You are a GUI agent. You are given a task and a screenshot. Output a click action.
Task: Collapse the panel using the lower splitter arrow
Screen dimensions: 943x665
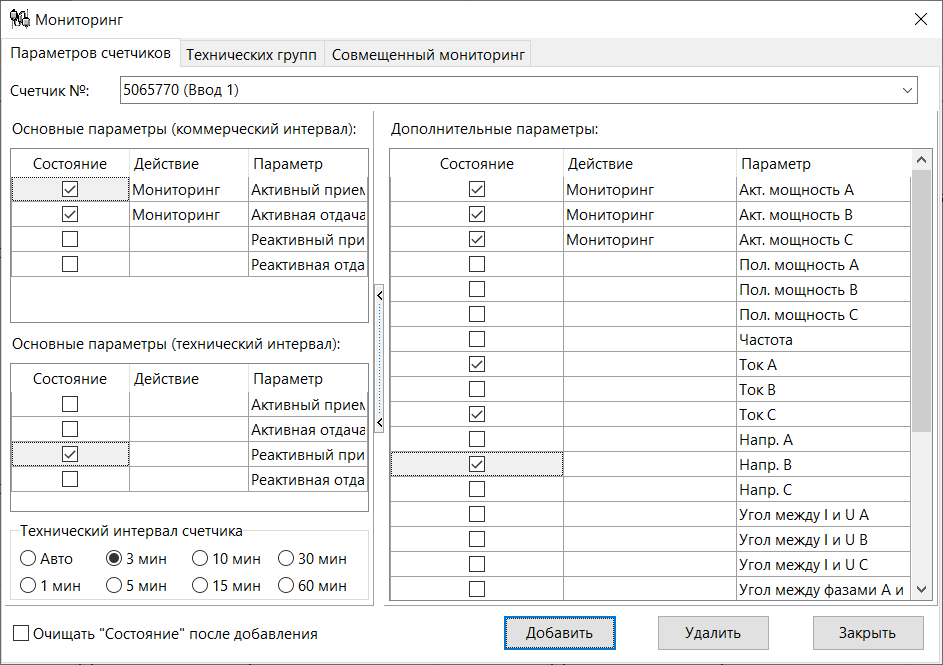tap(378, 422)
